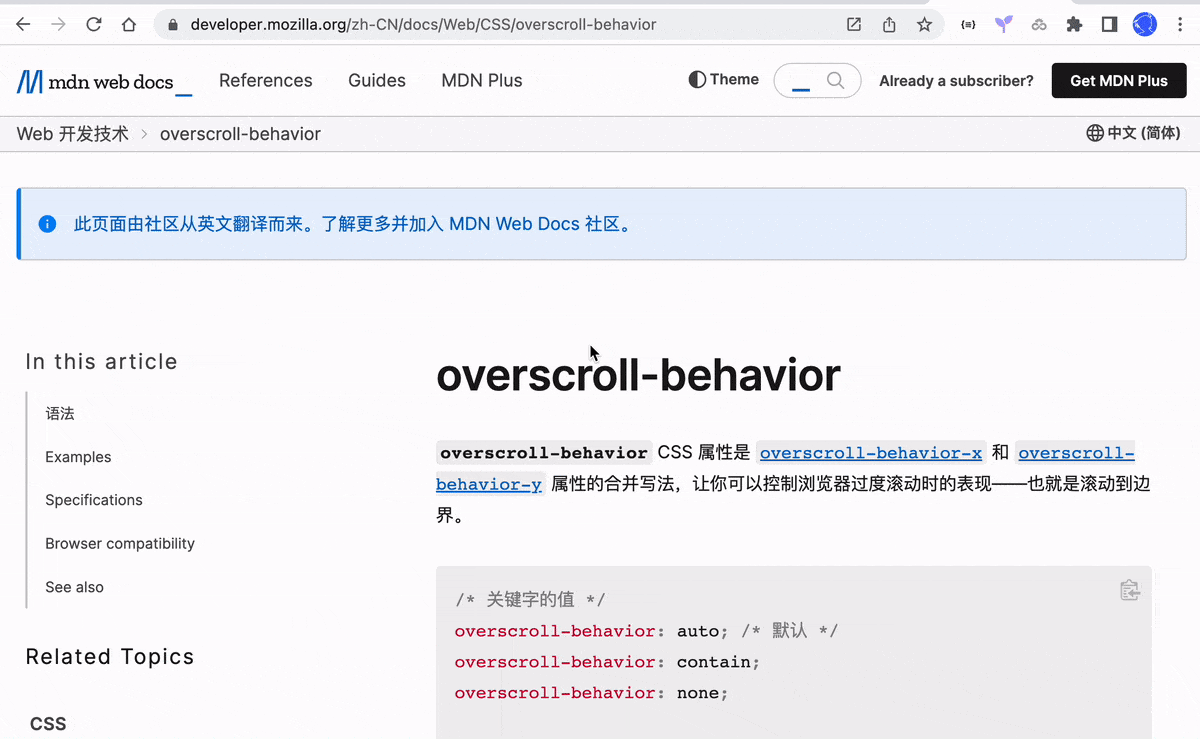This screenshot has height=739, width=1200.
Task: Click the lock icon in address bar
Action: (x=172, y=24)
